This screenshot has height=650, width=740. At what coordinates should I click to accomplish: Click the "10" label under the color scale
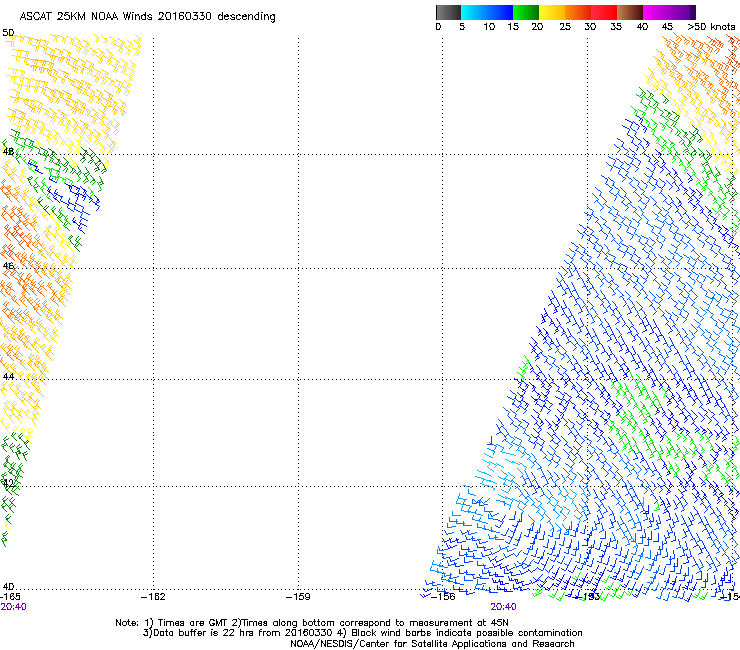tap(489, 27)
